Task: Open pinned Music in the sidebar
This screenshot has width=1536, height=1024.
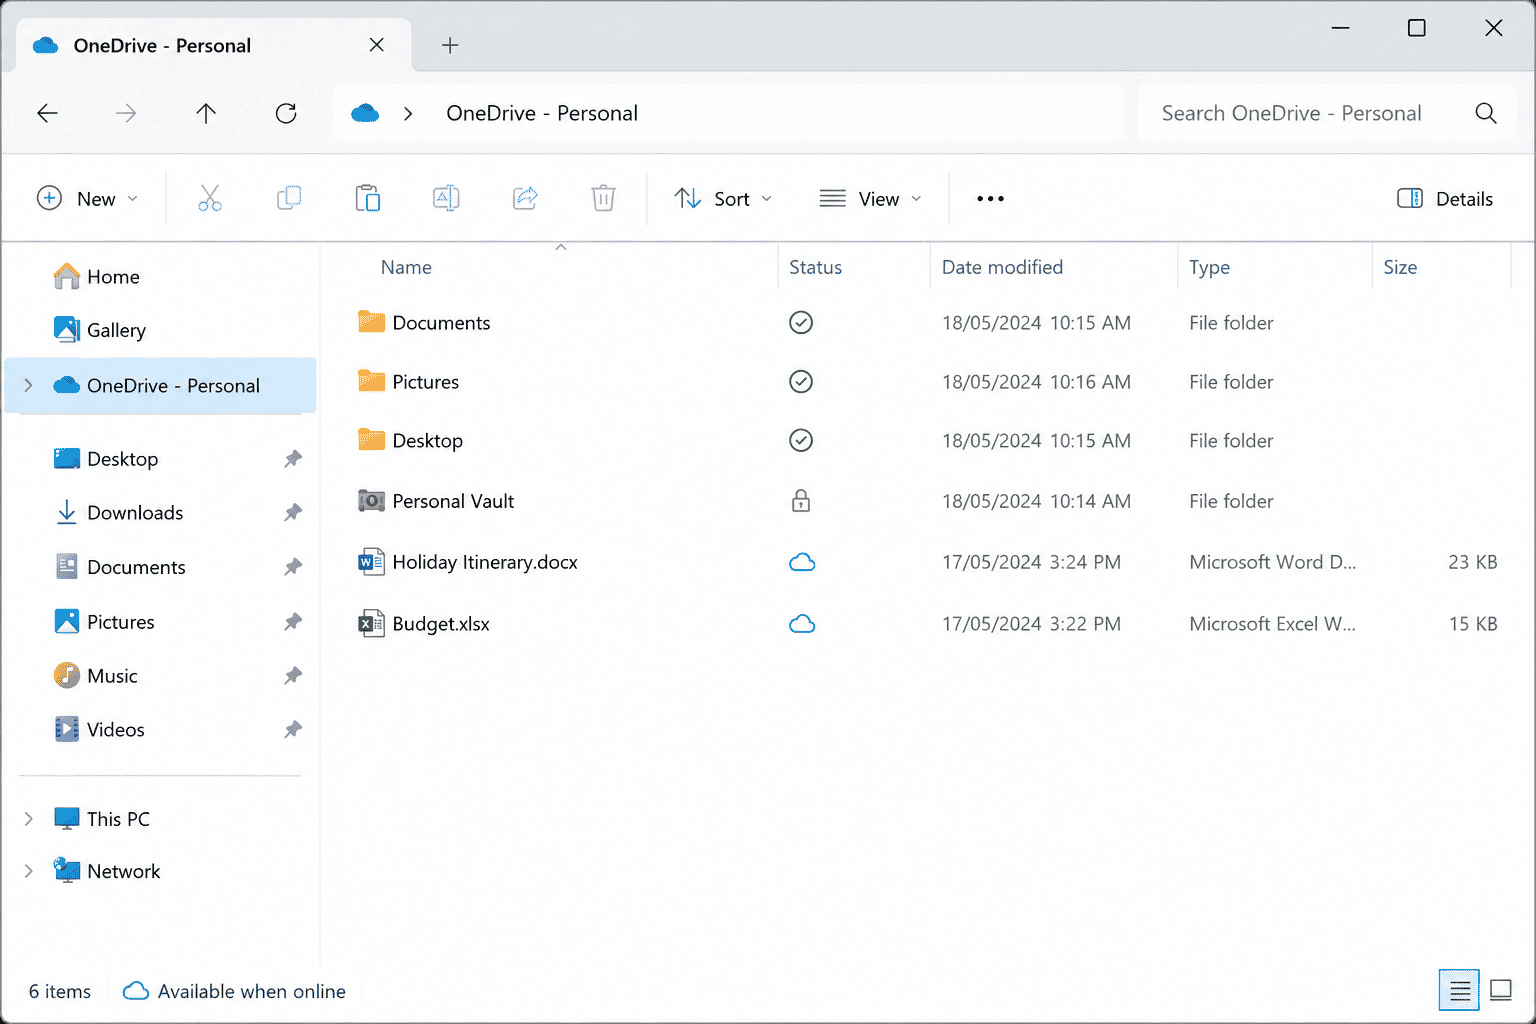Action: tap(161, 676)
